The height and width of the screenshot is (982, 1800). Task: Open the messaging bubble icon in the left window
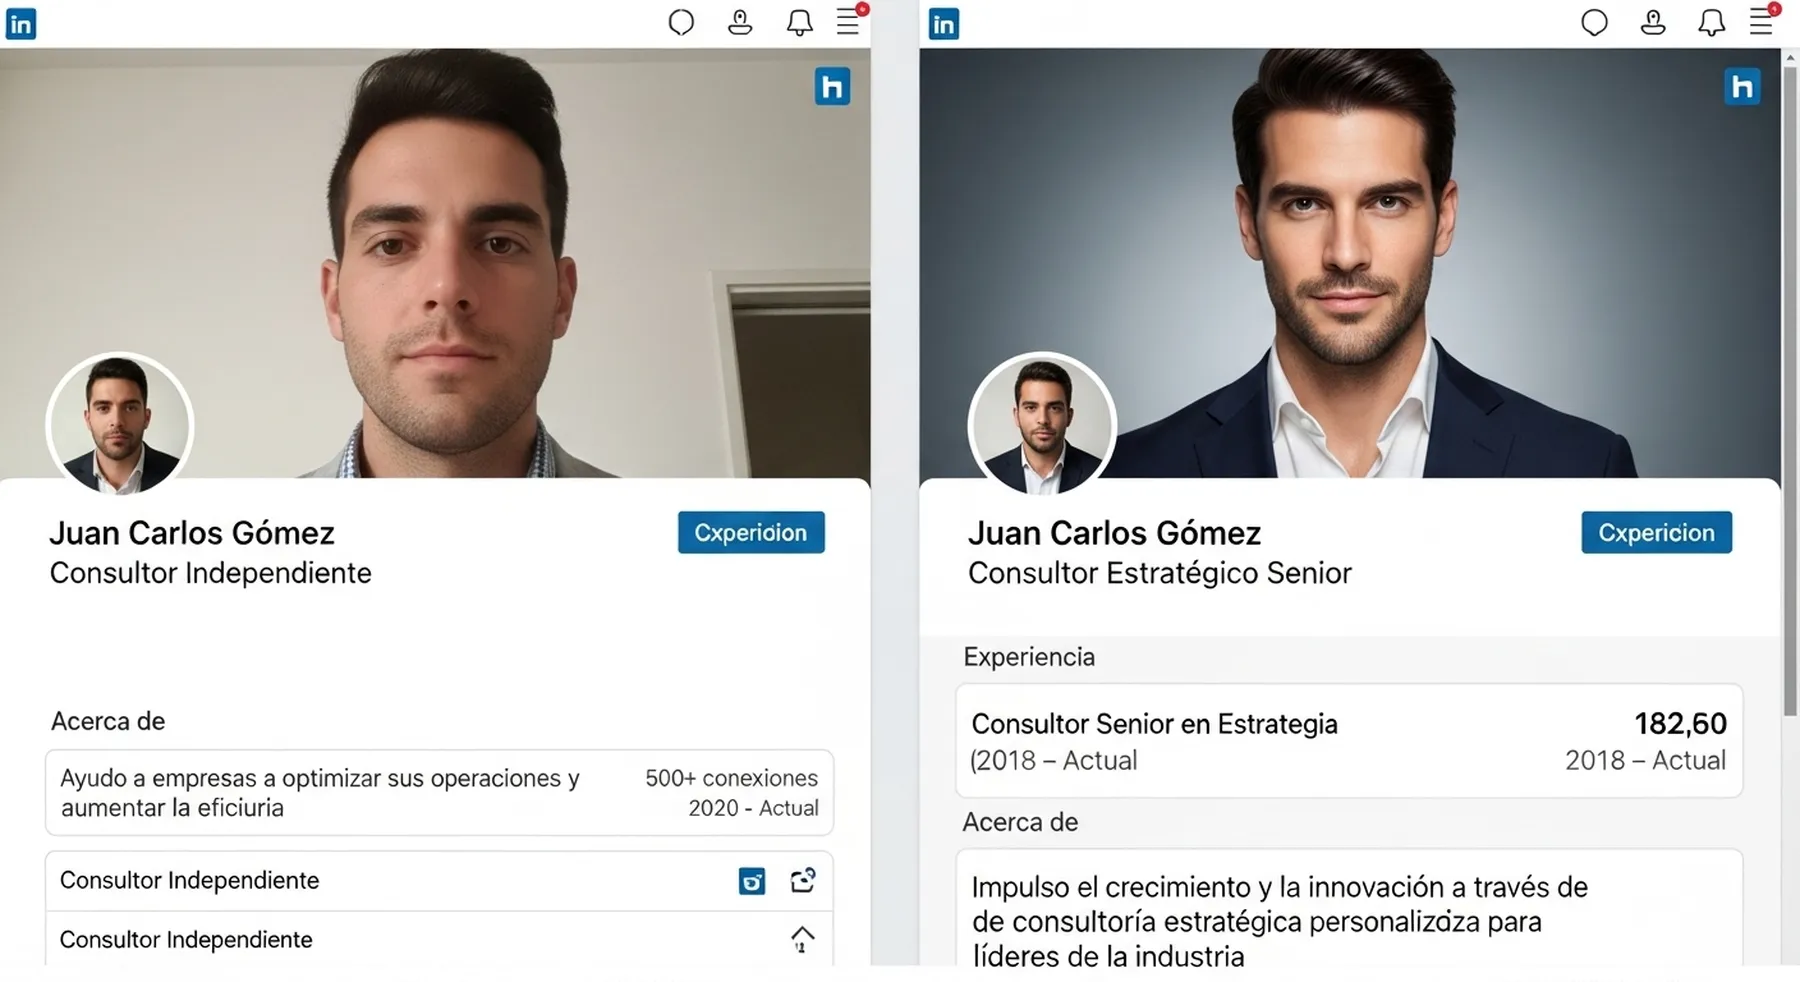coord(681,22)
